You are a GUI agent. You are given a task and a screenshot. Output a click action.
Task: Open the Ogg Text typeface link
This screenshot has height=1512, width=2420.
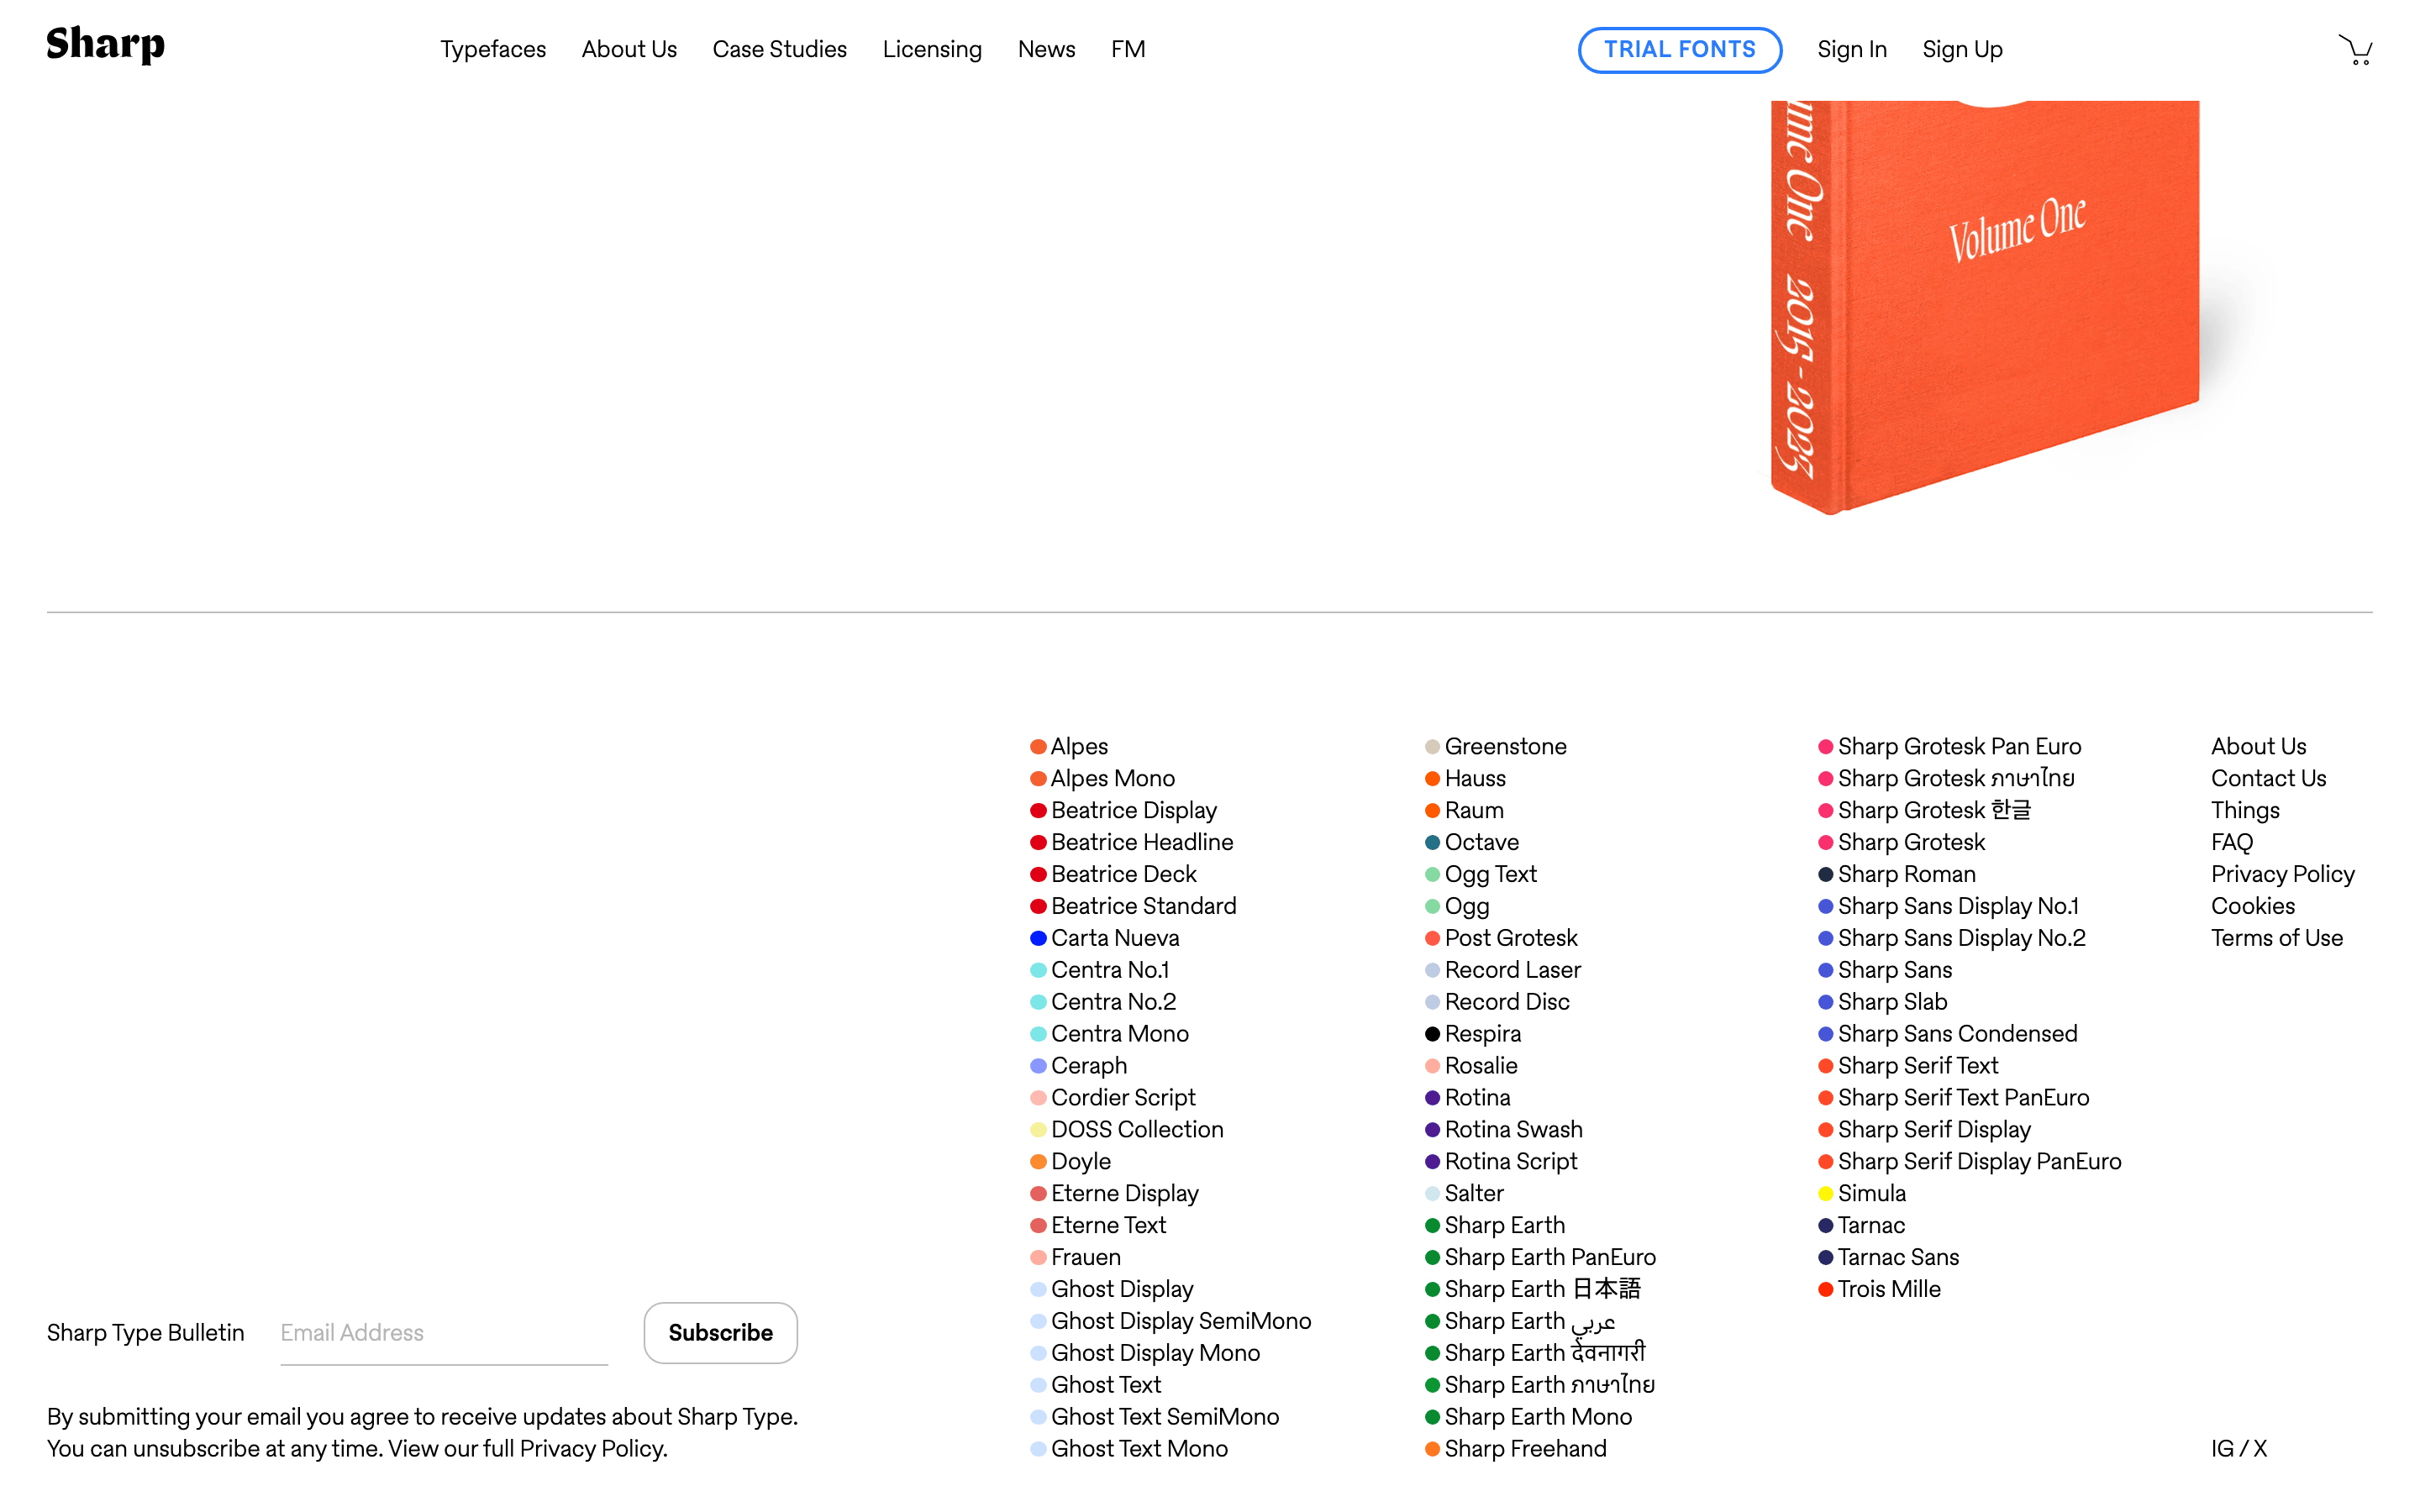pyautogui.click(x=1490, y=874)
